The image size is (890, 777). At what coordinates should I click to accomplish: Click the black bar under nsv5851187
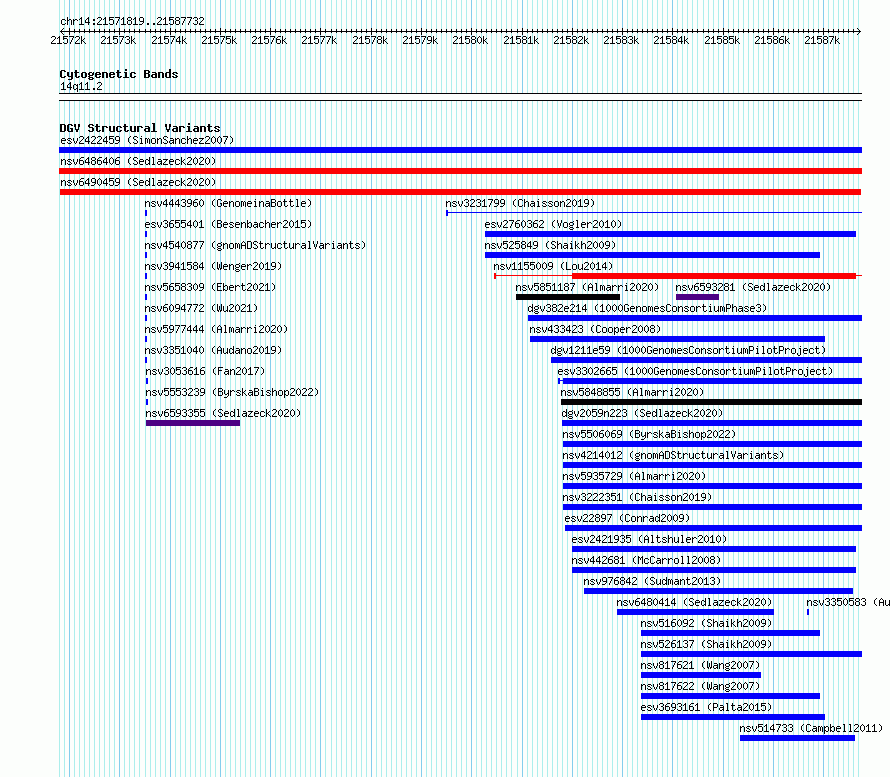pos(568,297)
